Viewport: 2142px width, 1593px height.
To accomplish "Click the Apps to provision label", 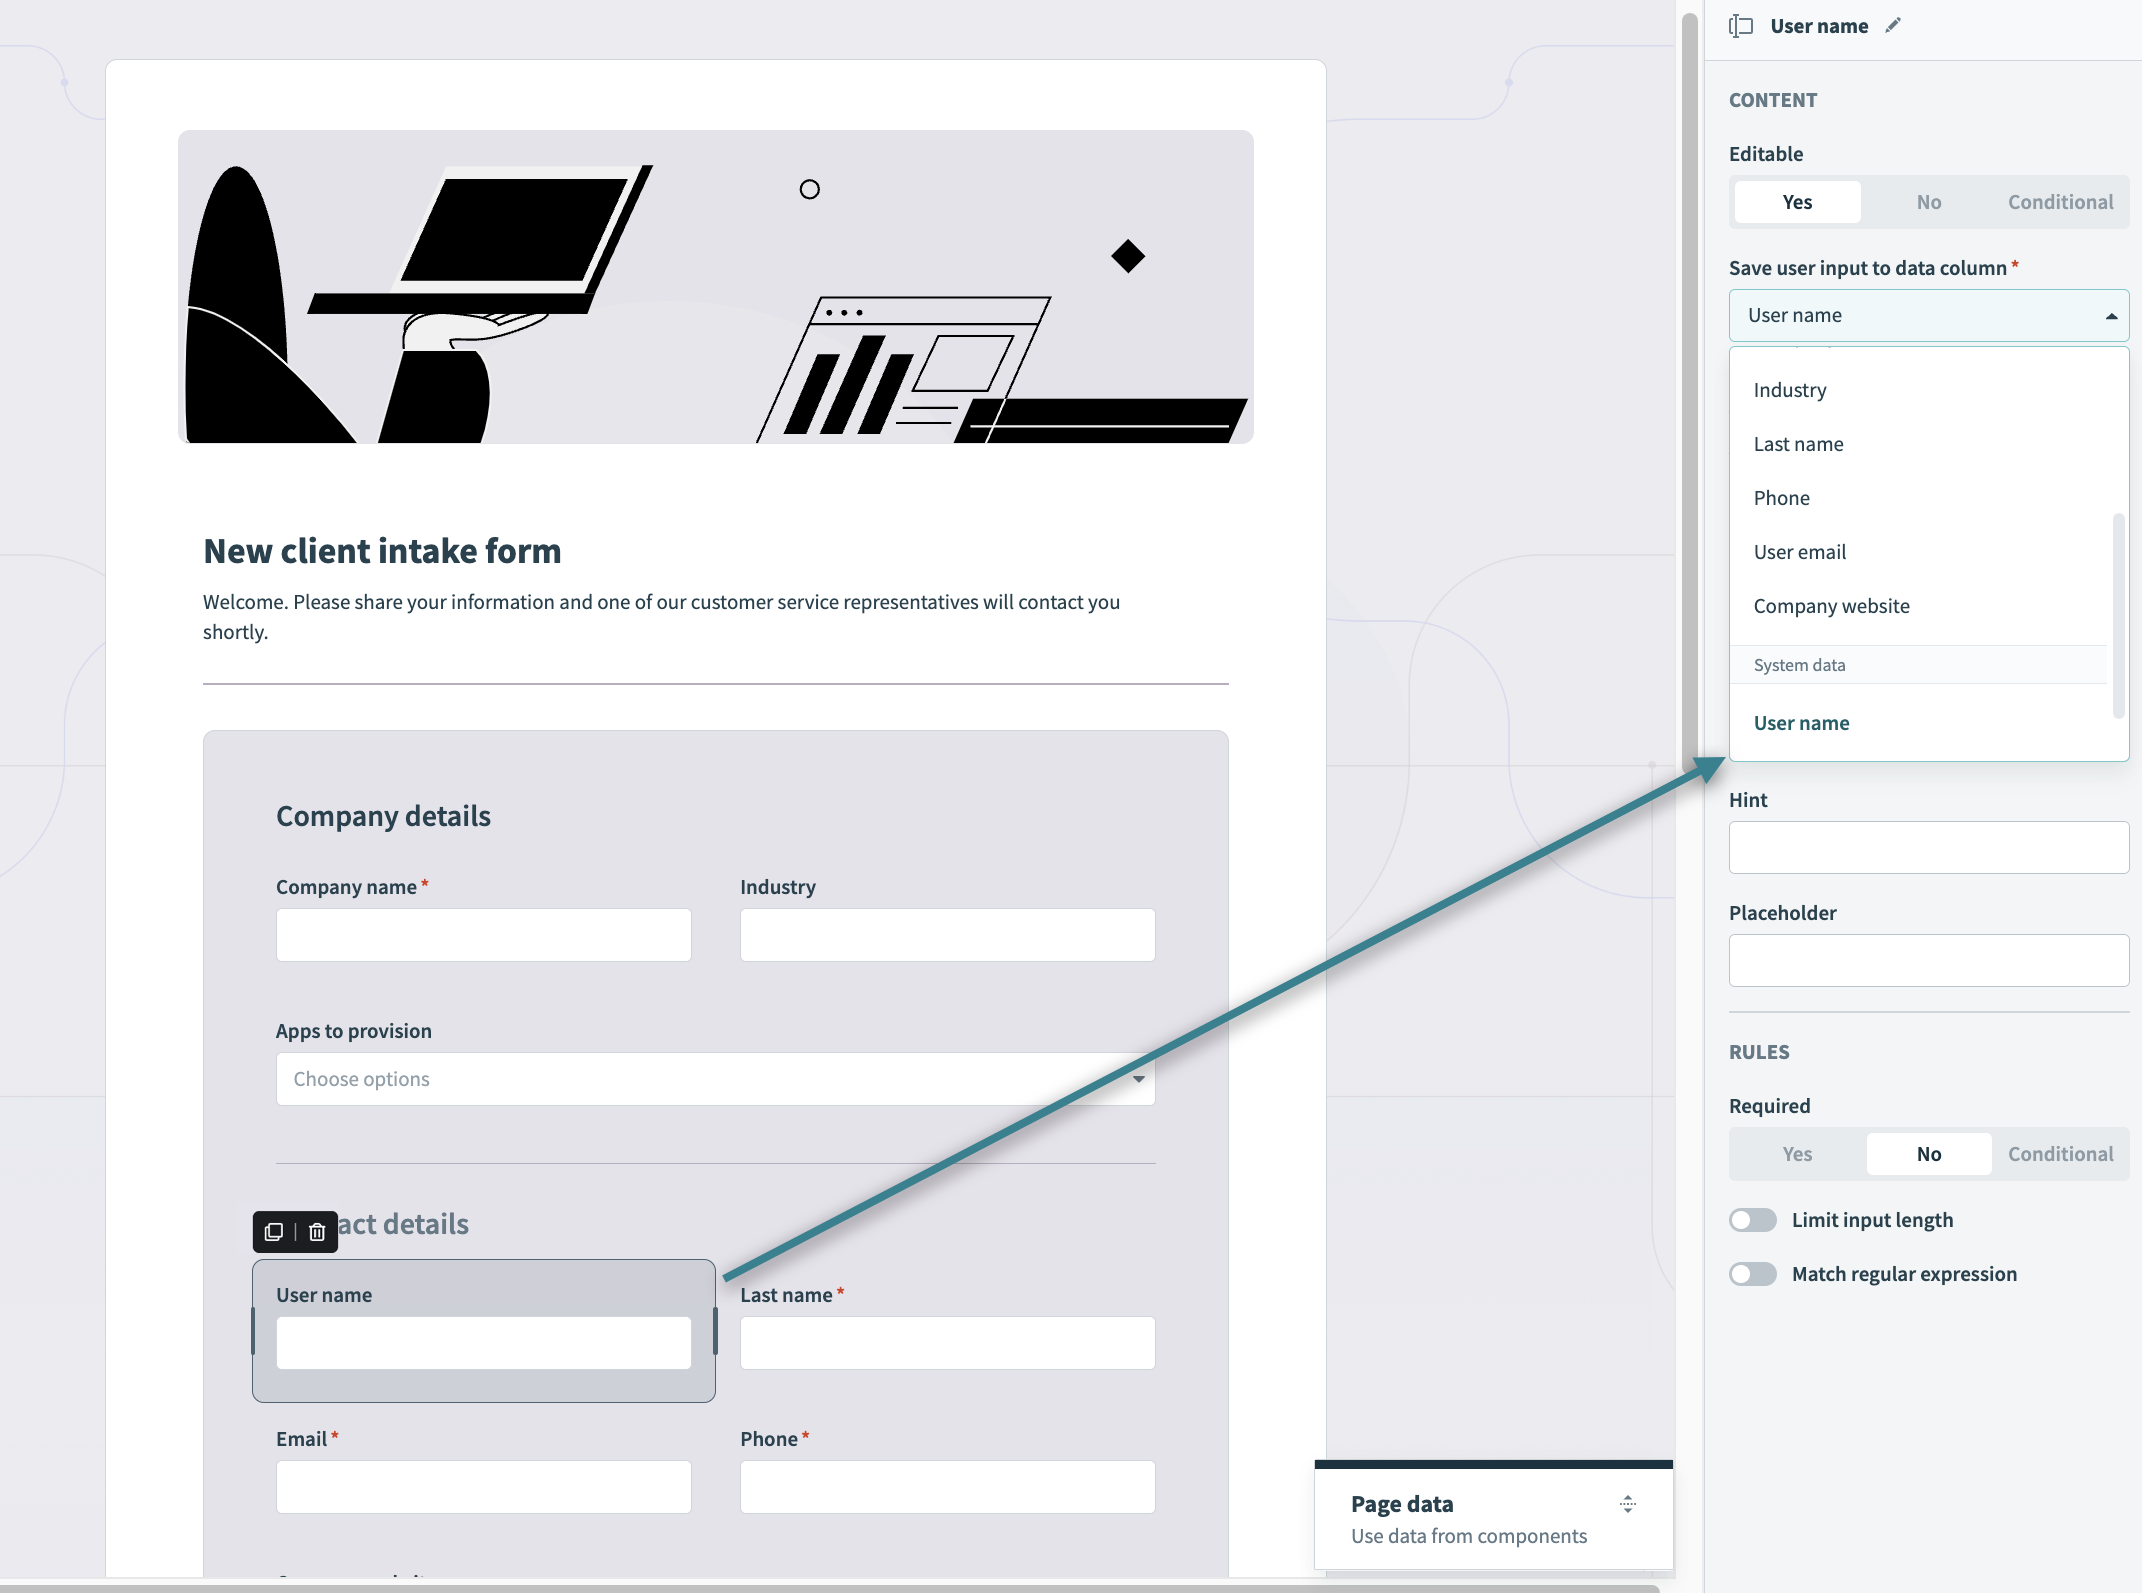I will click(x=354, y=1031).
